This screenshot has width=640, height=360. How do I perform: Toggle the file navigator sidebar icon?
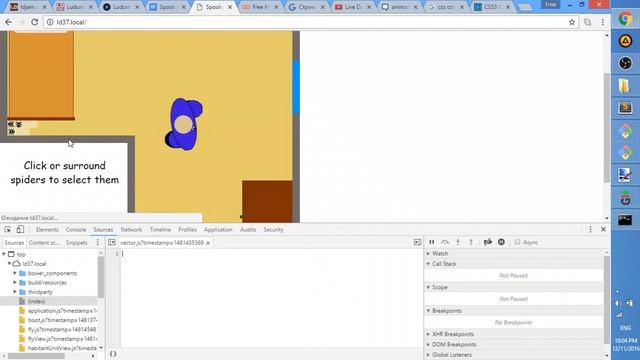click(112, 242)
